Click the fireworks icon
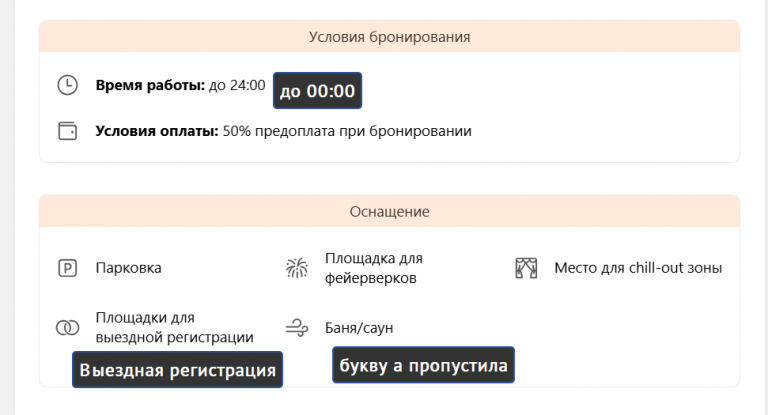This screenshot has width=768, height=415. 297,268
